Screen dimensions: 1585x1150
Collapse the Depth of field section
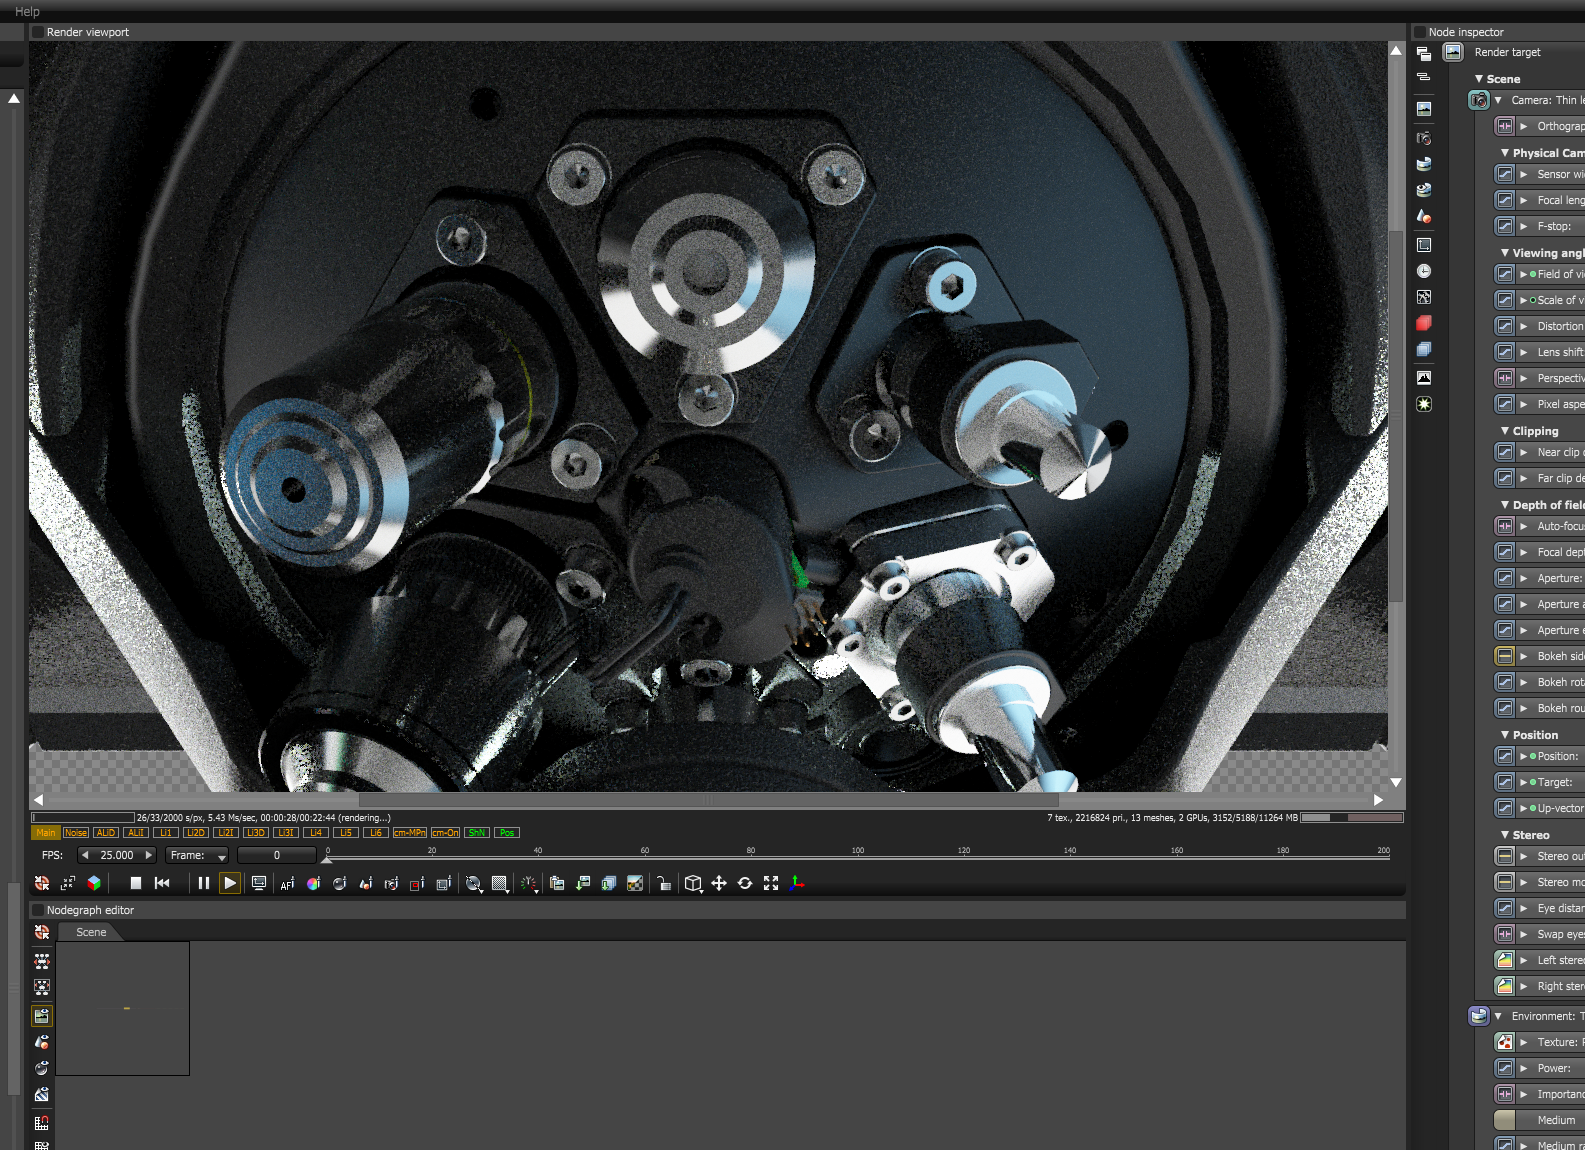pyautogui.click(x=1505, y=505)
